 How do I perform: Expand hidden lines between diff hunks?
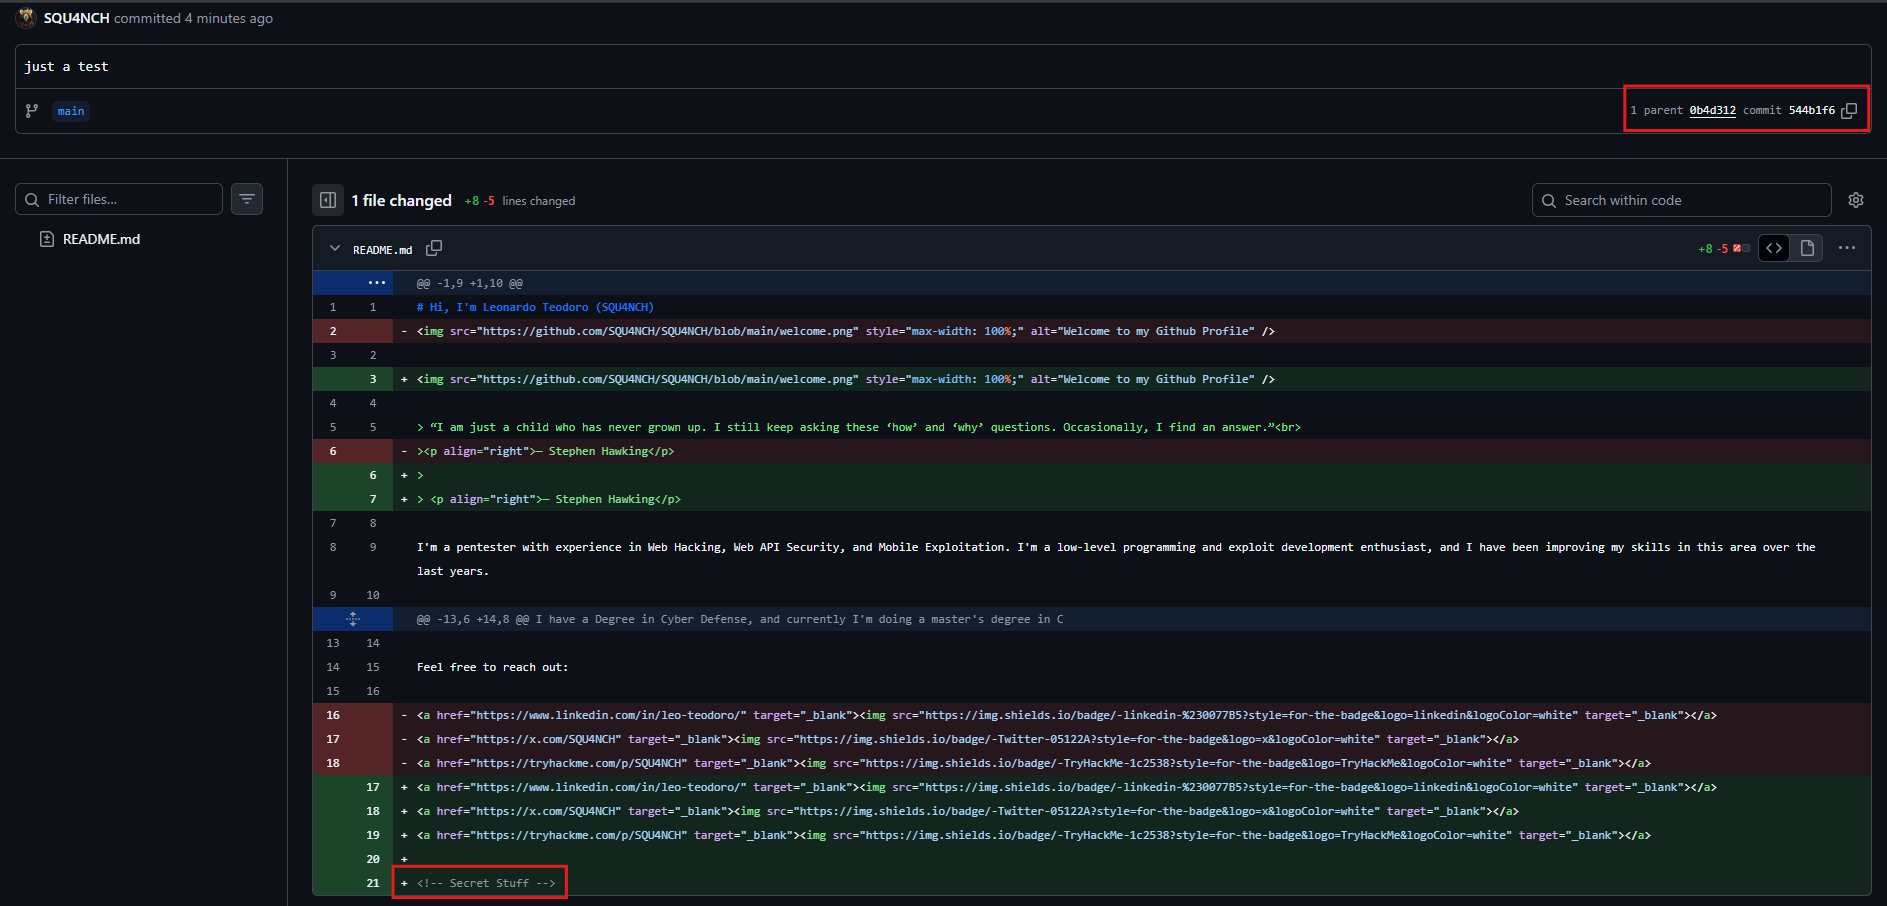click(353, 619)
